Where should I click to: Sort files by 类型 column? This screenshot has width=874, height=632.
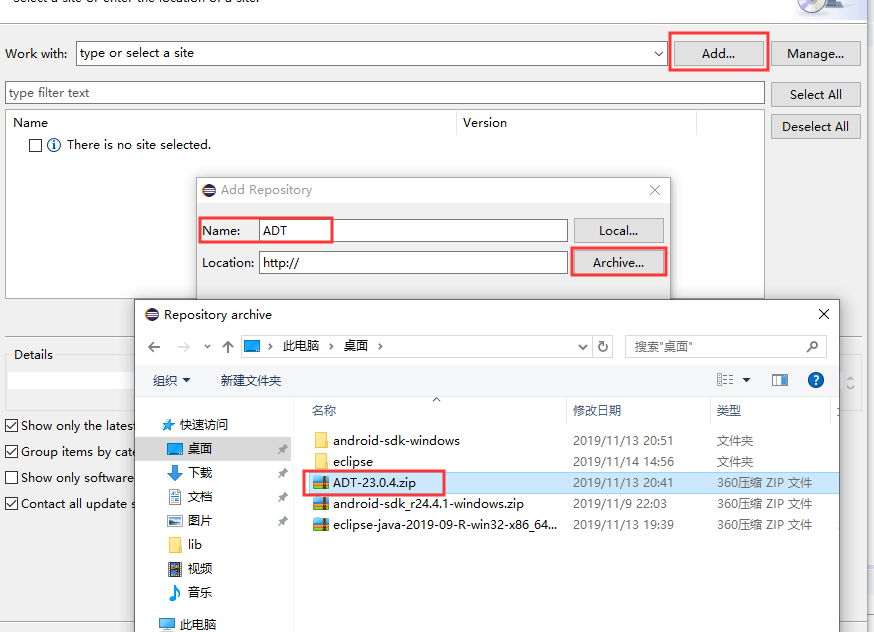(729, 411)
